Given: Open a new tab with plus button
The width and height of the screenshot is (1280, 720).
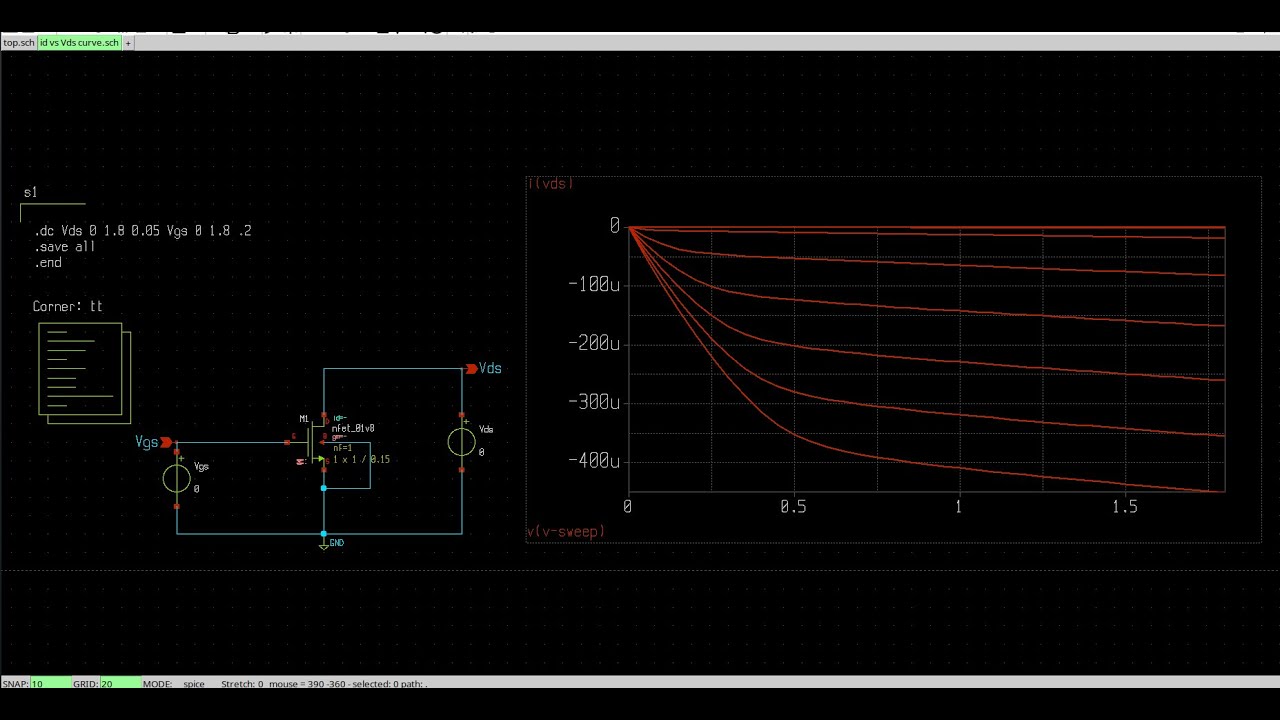Looking at the screenshot, I should (128, 43).
